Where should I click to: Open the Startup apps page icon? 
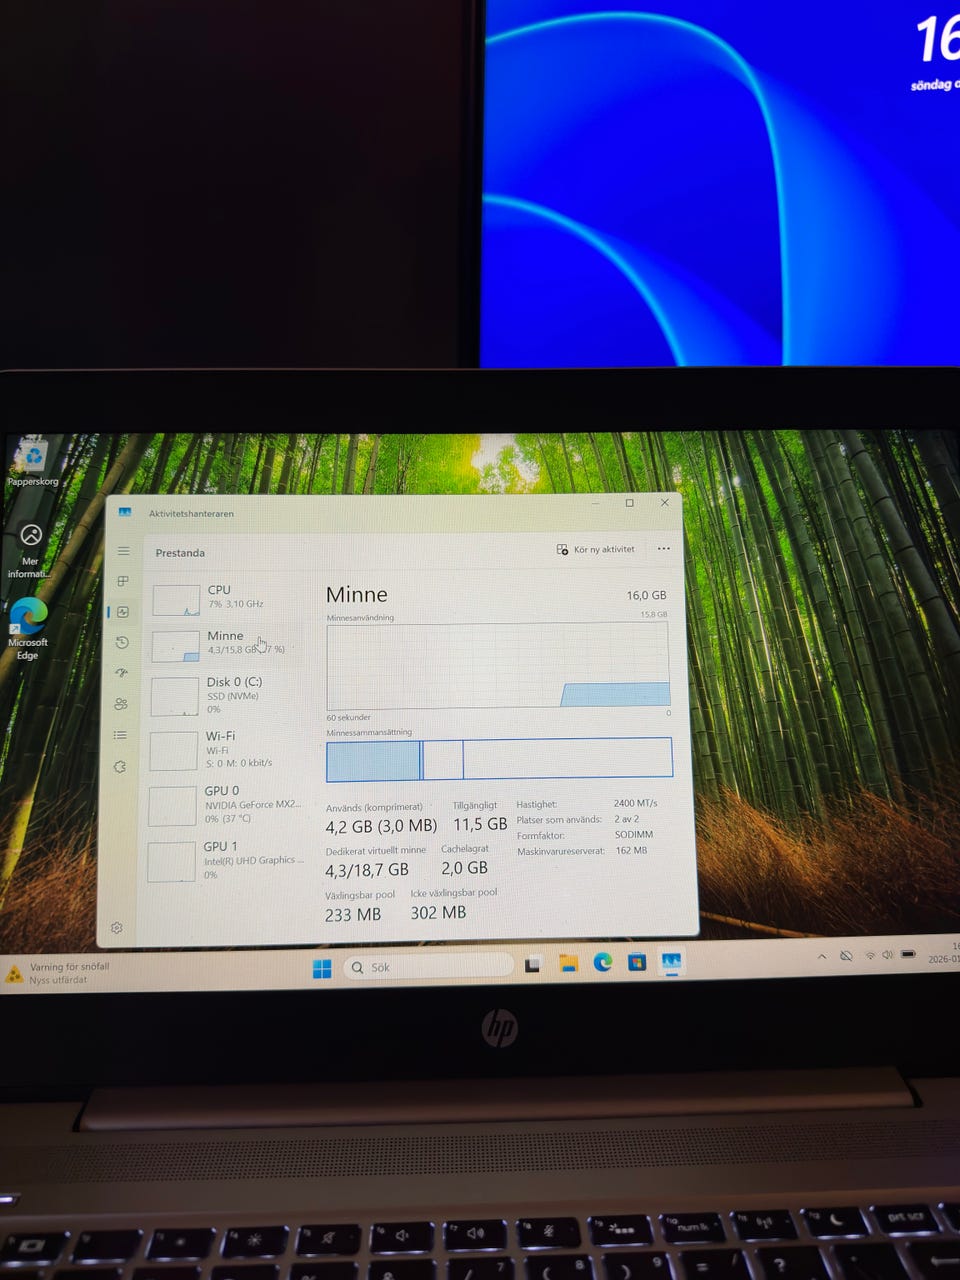(122, 673)
